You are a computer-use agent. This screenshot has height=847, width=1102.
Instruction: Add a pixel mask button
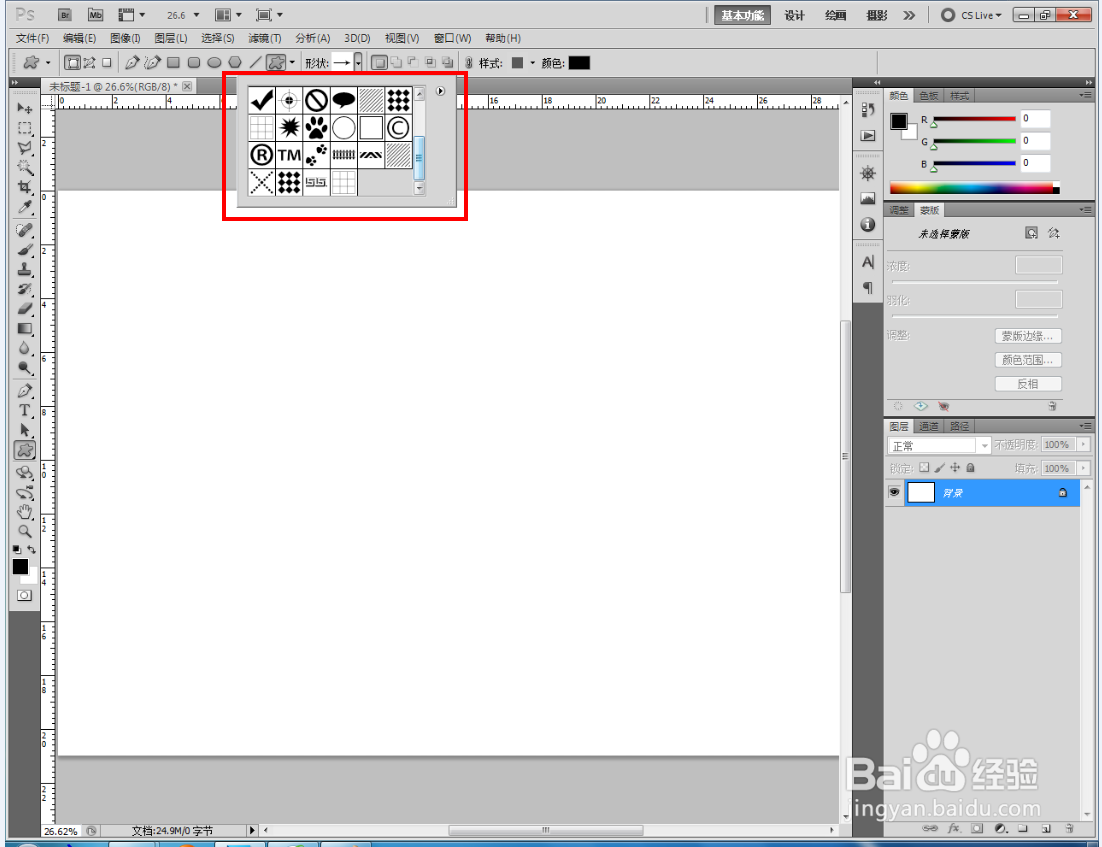pos(1031,233)
